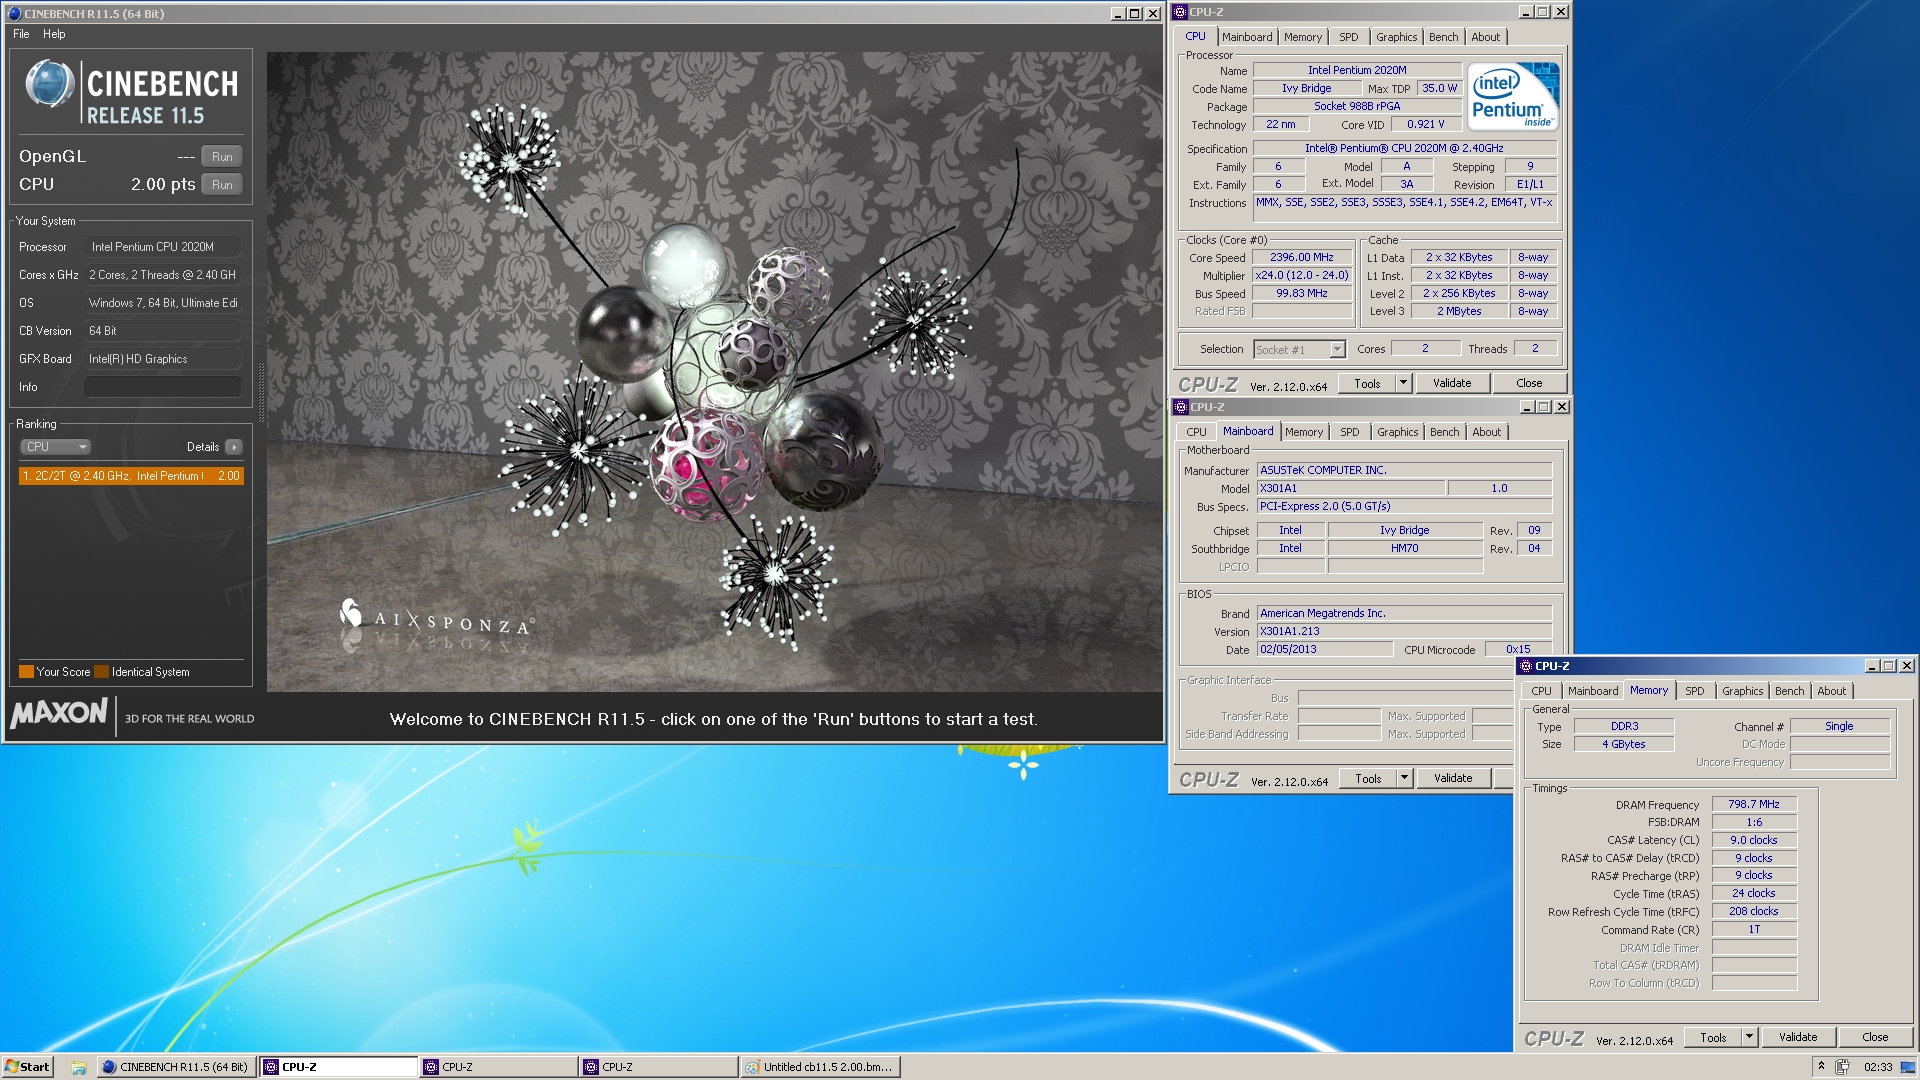Viewport: 1920px width, 1080px height.
Task: Open title bar icon of CPU-Z CPU window
Action: (1180, 12)
